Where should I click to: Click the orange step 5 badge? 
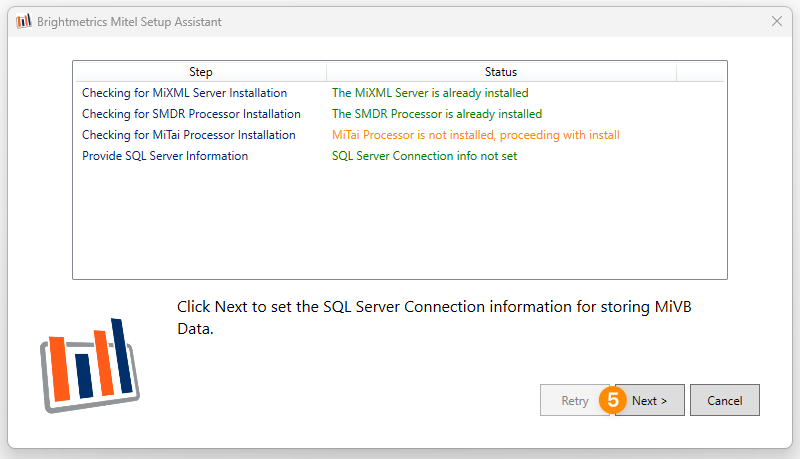click(612, 400)
